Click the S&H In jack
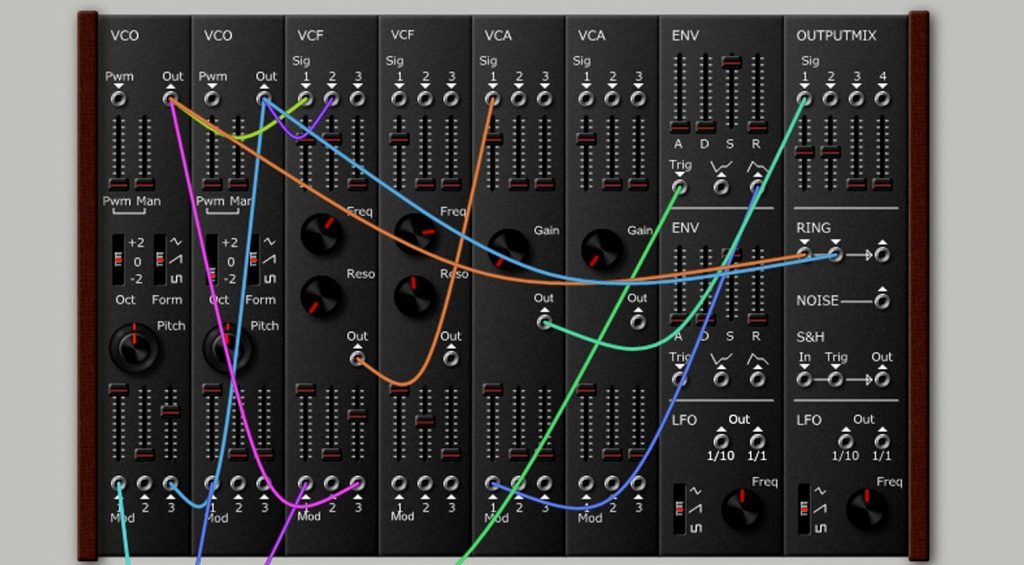Image resolution: width=1024 pixels, height=565 pixels. tap(804, 379)
